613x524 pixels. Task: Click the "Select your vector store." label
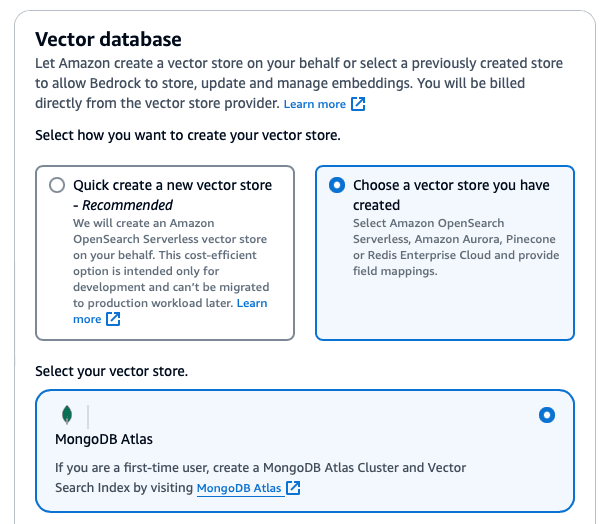pyautogui.click(x=111, y=371)
